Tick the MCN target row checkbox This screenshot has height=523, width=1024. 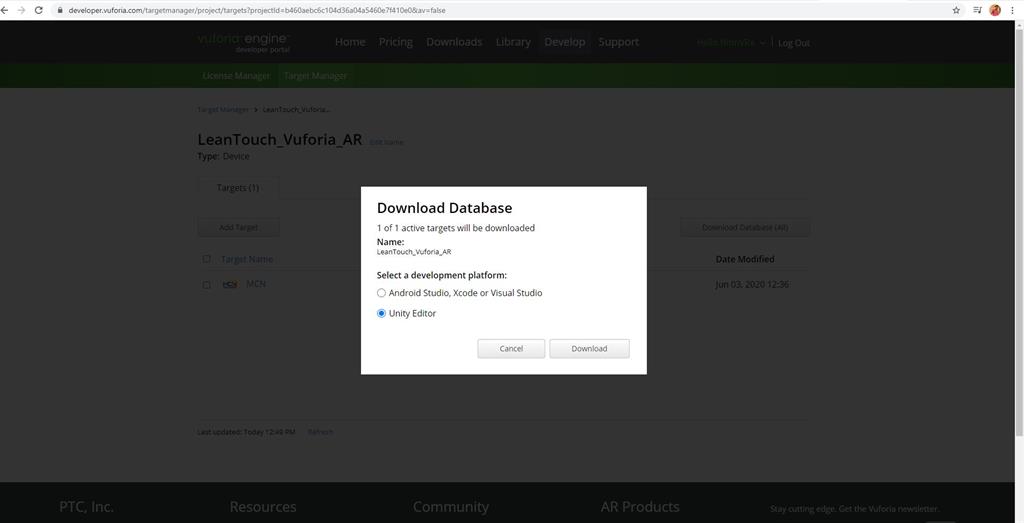(206, 285)
